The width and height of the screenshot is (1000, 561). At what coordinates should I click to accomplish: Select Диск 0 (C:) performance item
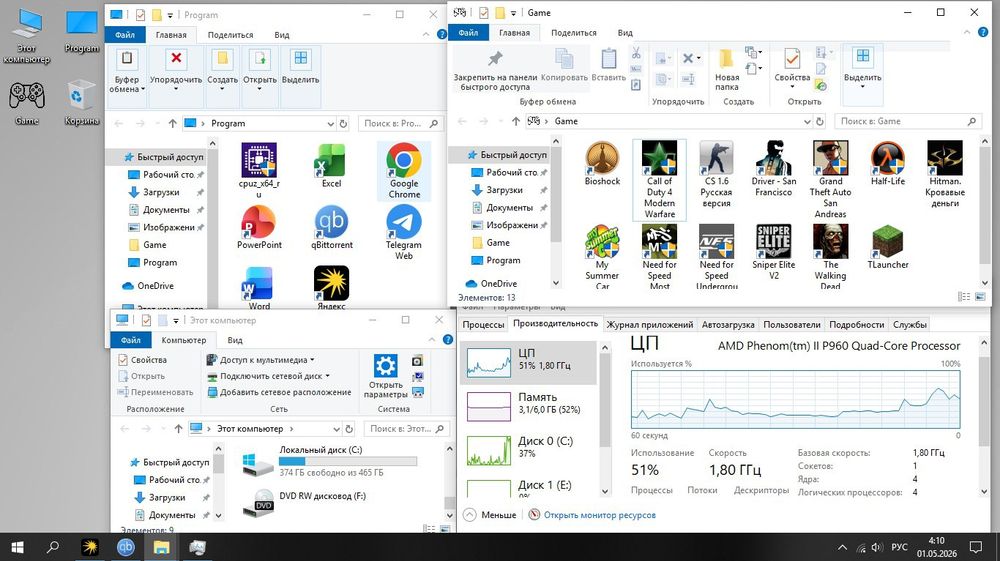point(528,450)
